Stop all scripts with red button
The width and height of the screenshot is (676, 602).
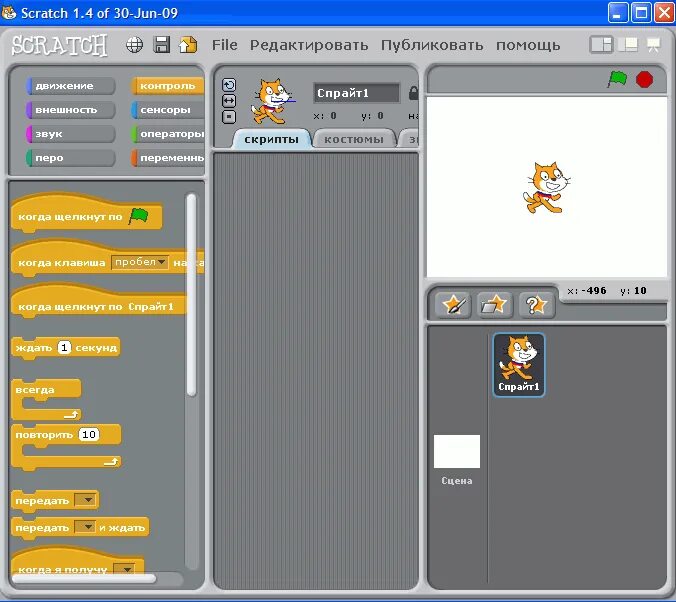point(645,79)
